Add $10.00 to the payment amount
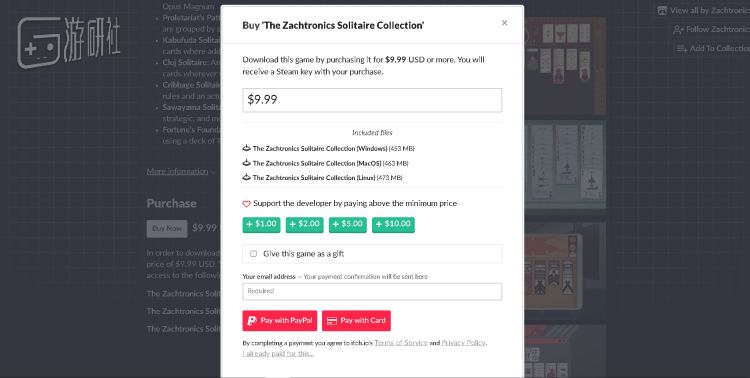750x378 pixels. [393, 224]
